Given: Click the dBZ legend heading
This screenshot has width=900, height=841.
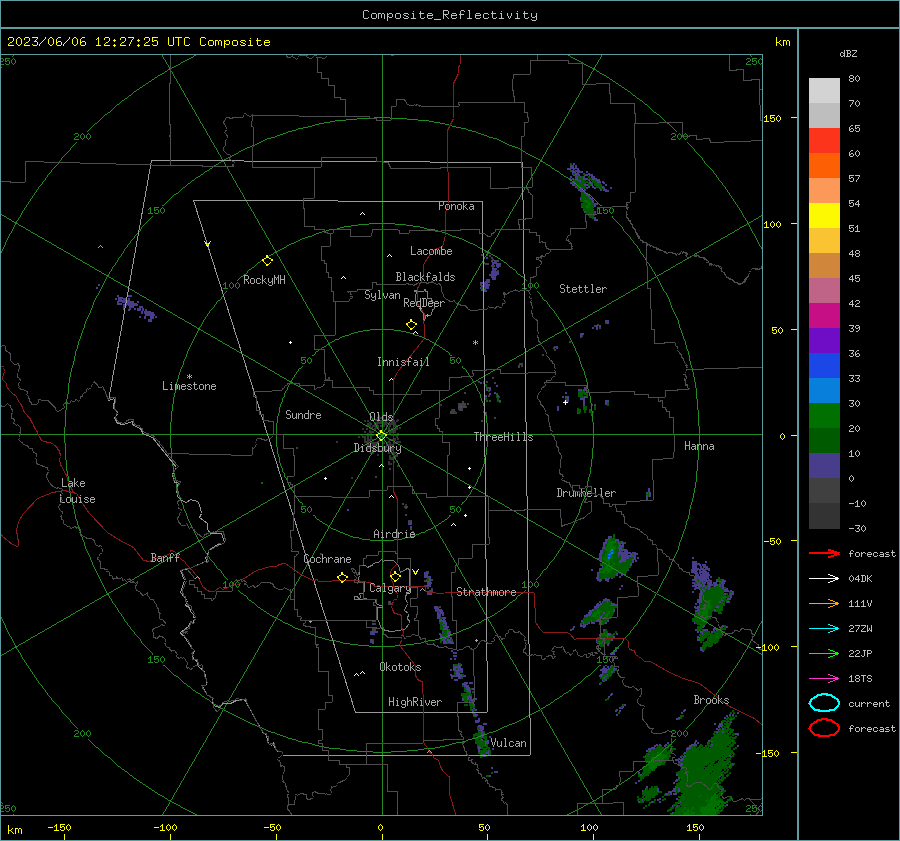Looking at the screenshot, I should [848, 53].
